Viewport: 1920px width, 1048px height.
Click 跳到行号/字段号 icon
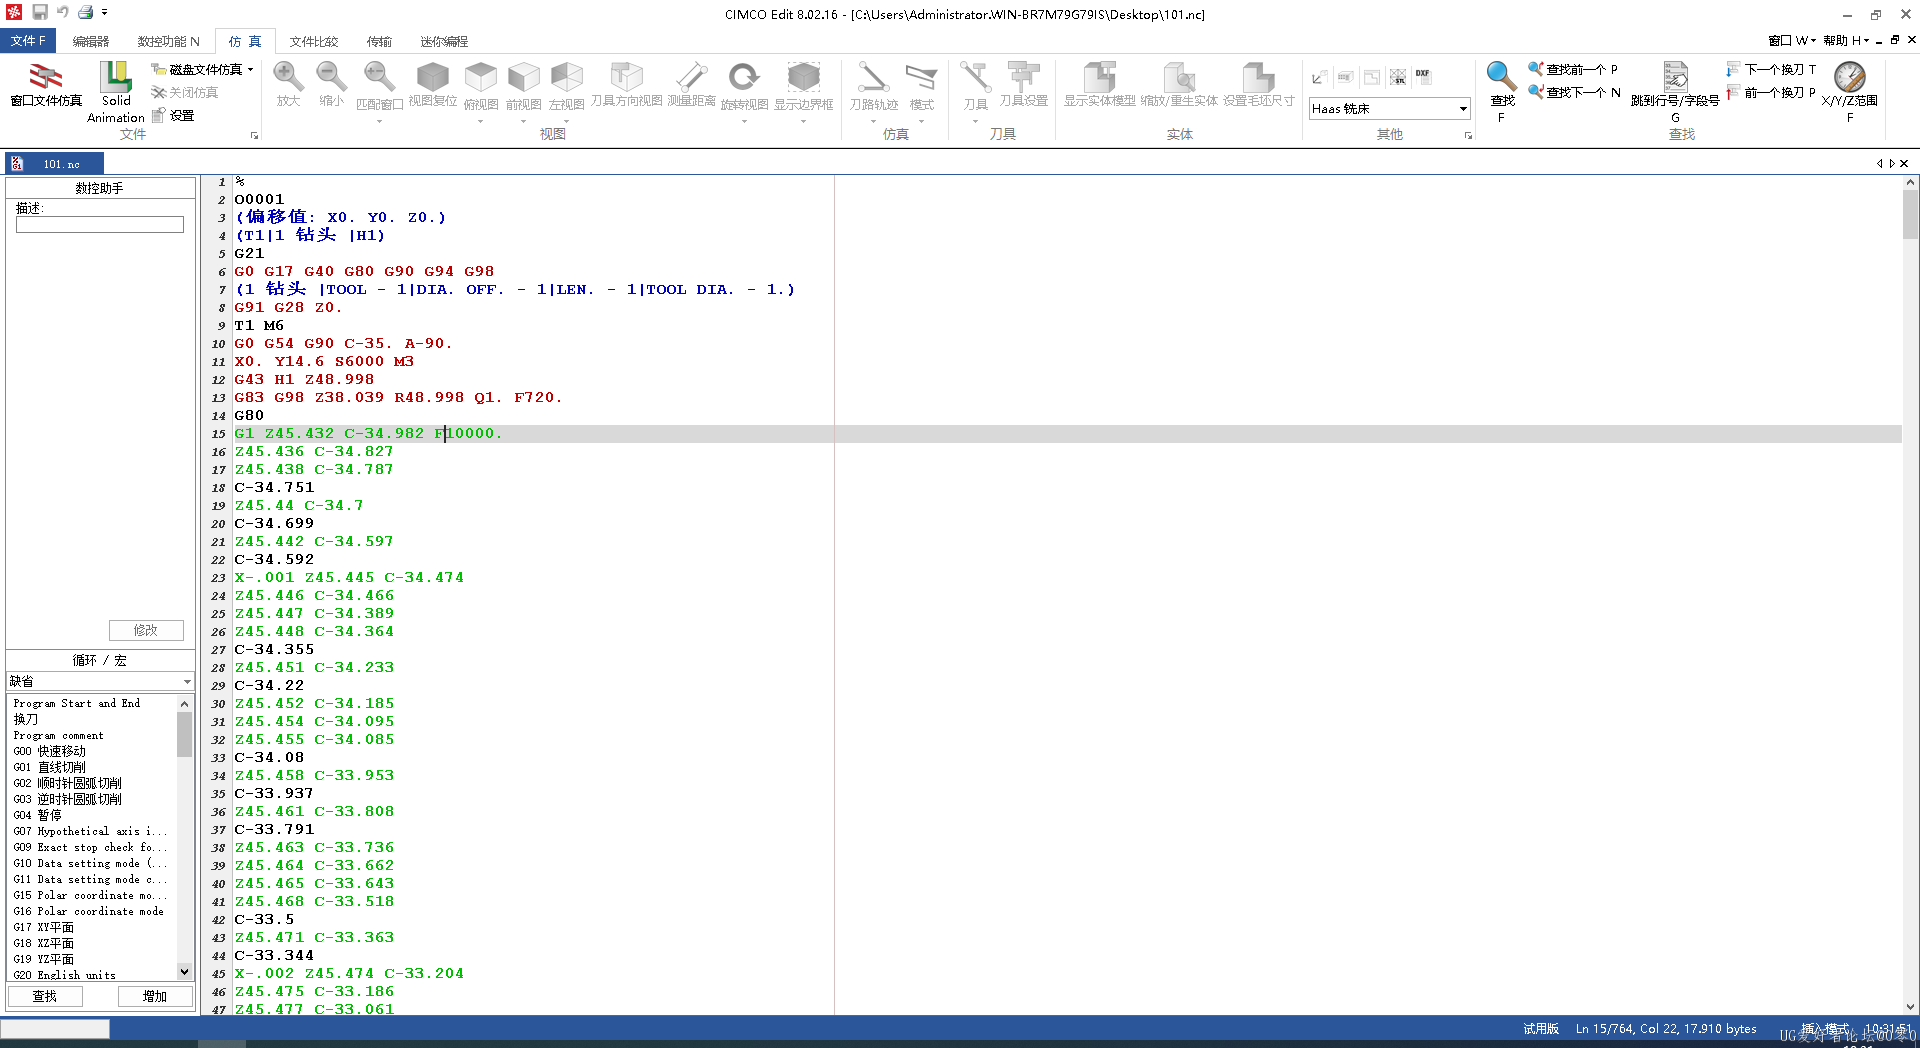tap(1675, 76)
